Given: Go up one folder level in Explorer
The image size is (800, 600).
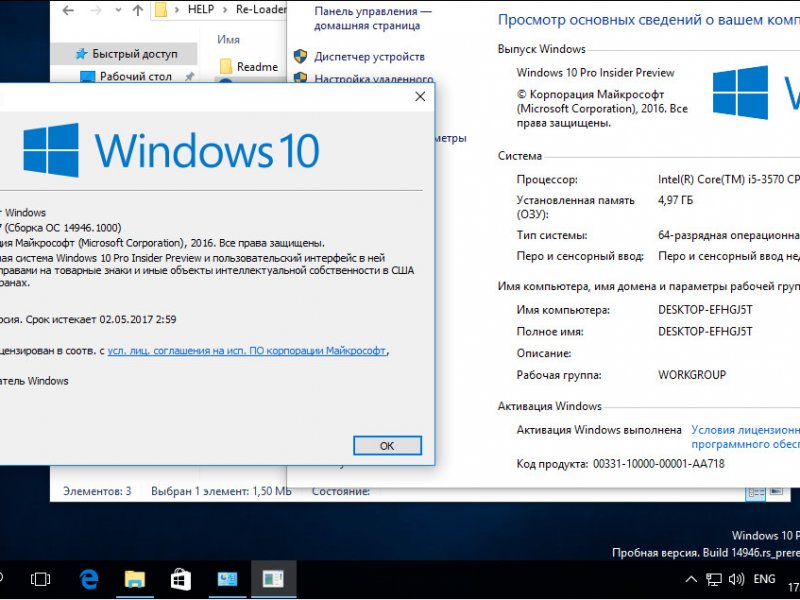Looking at the screenshot, I should (x=138, y=10).
